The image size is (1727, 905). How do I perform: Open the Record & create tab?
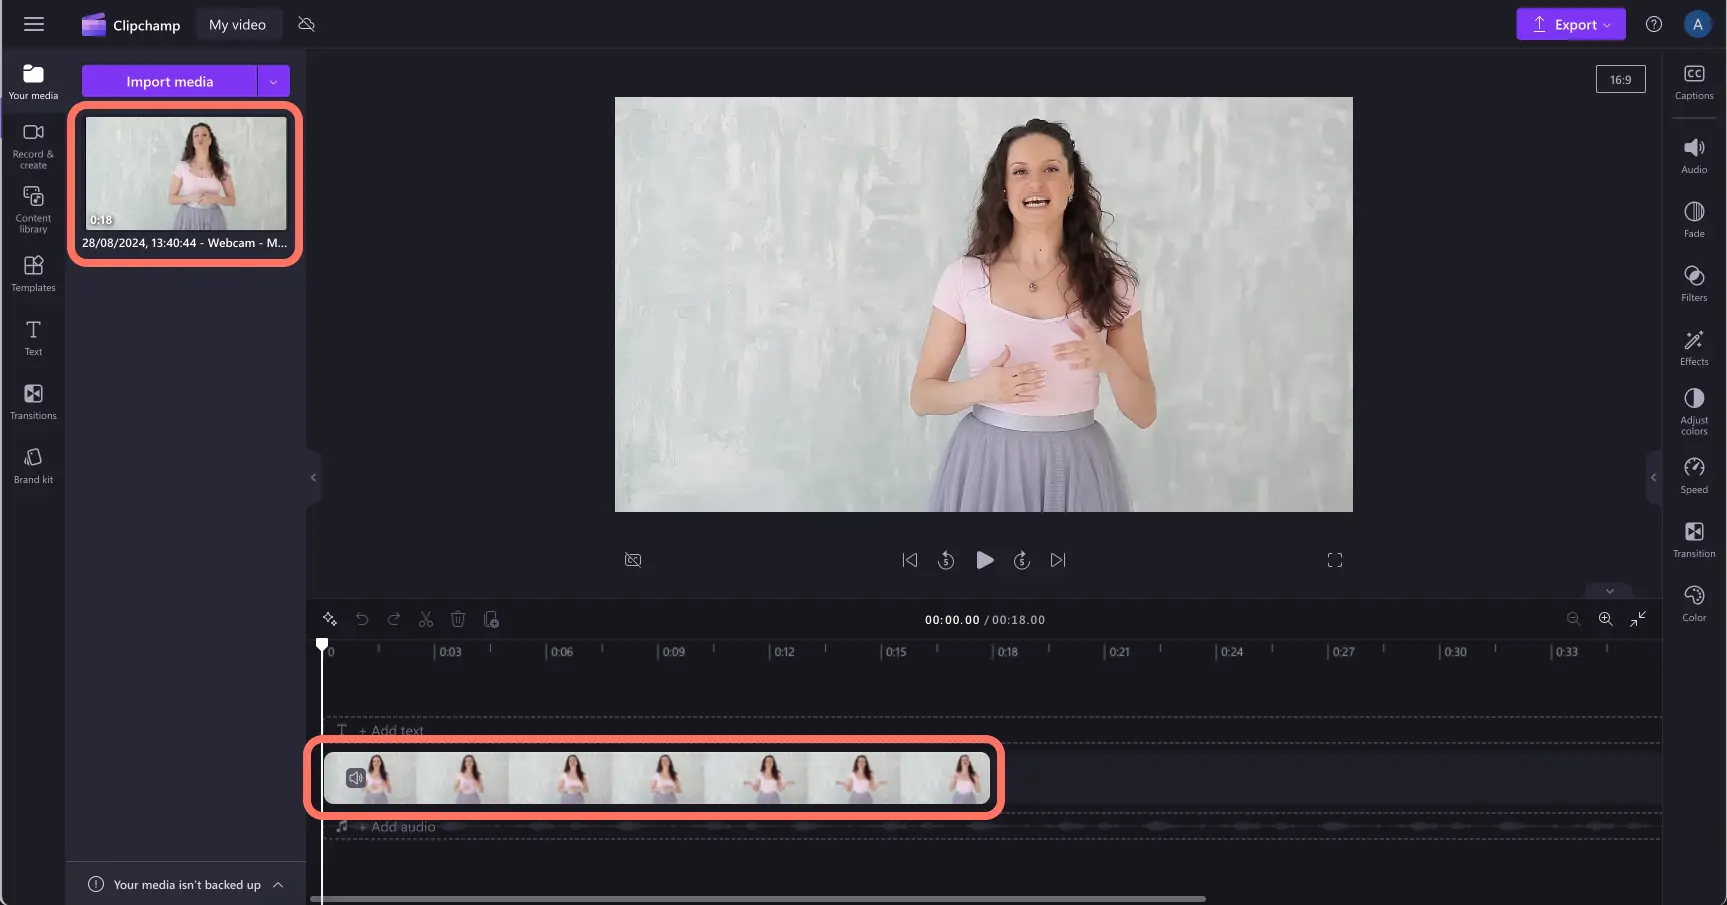click(33, 146)
